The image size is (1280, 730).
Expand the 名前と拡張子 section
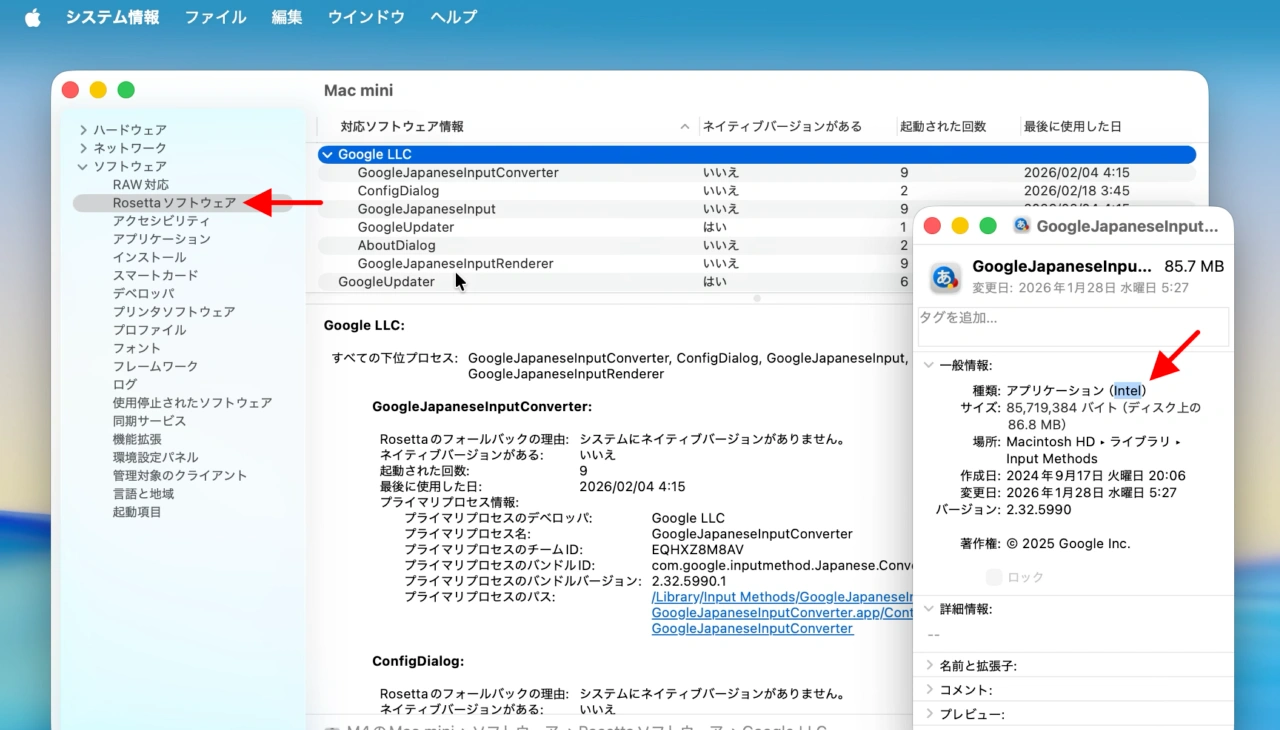928,664
